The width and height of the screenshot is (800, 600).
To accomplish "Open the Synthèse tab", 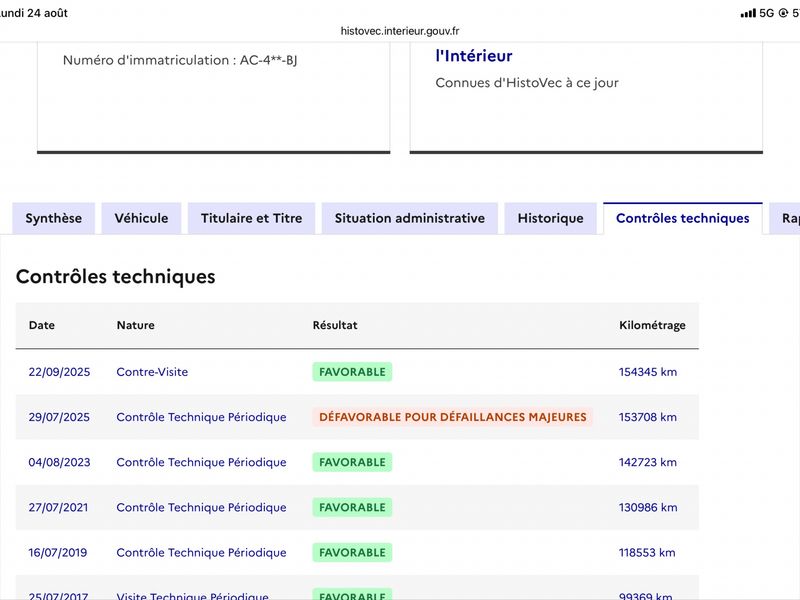I will pyautogui.click(x=54, y=218).
